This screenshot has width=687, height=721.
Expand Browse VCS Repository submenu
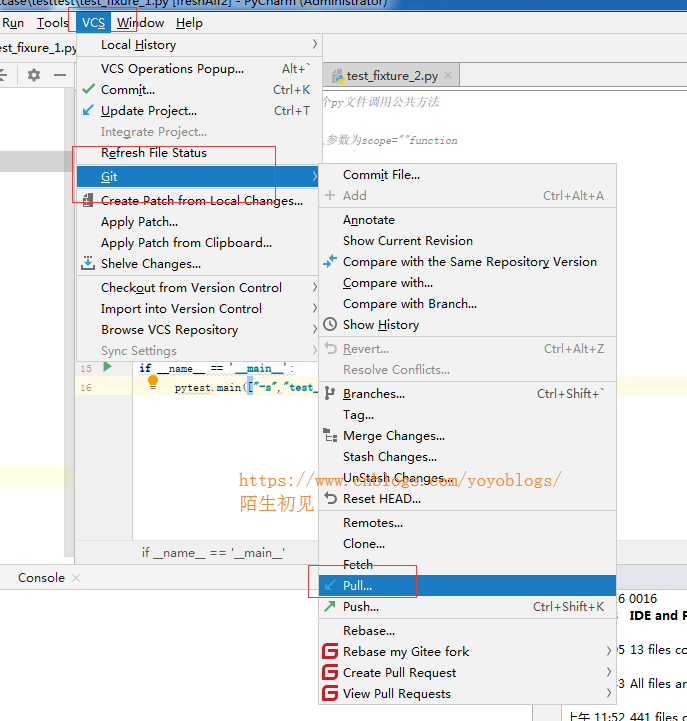point(198,329)
